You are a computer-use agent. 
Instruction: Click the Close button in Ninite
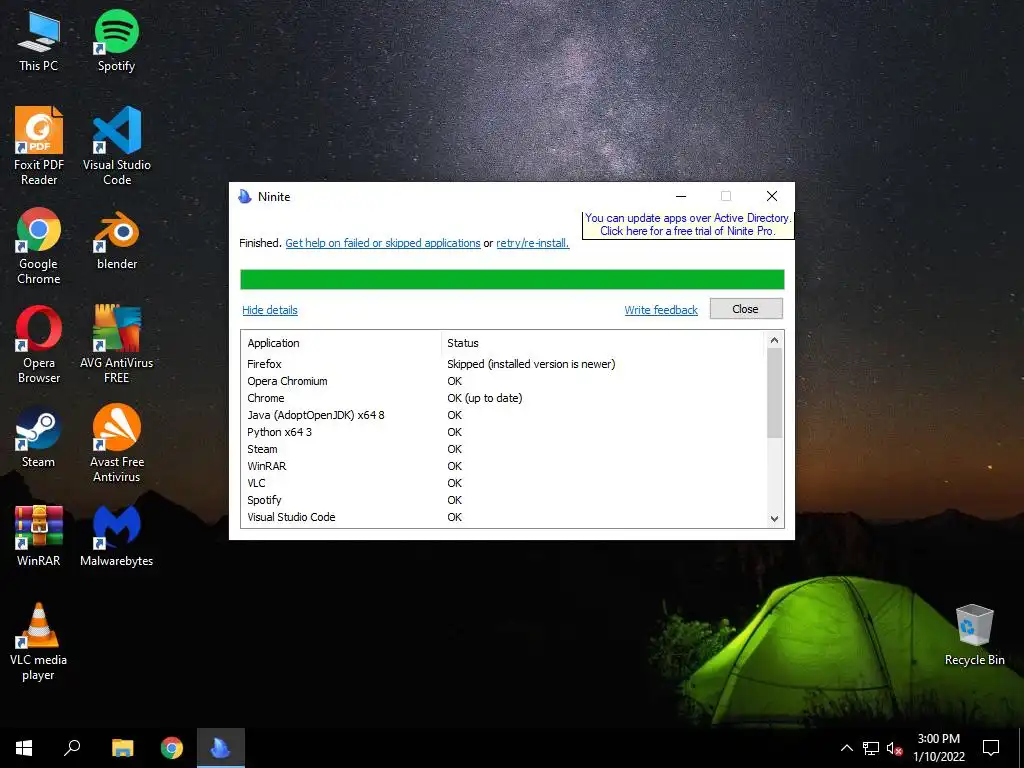(x=746, y=309)
